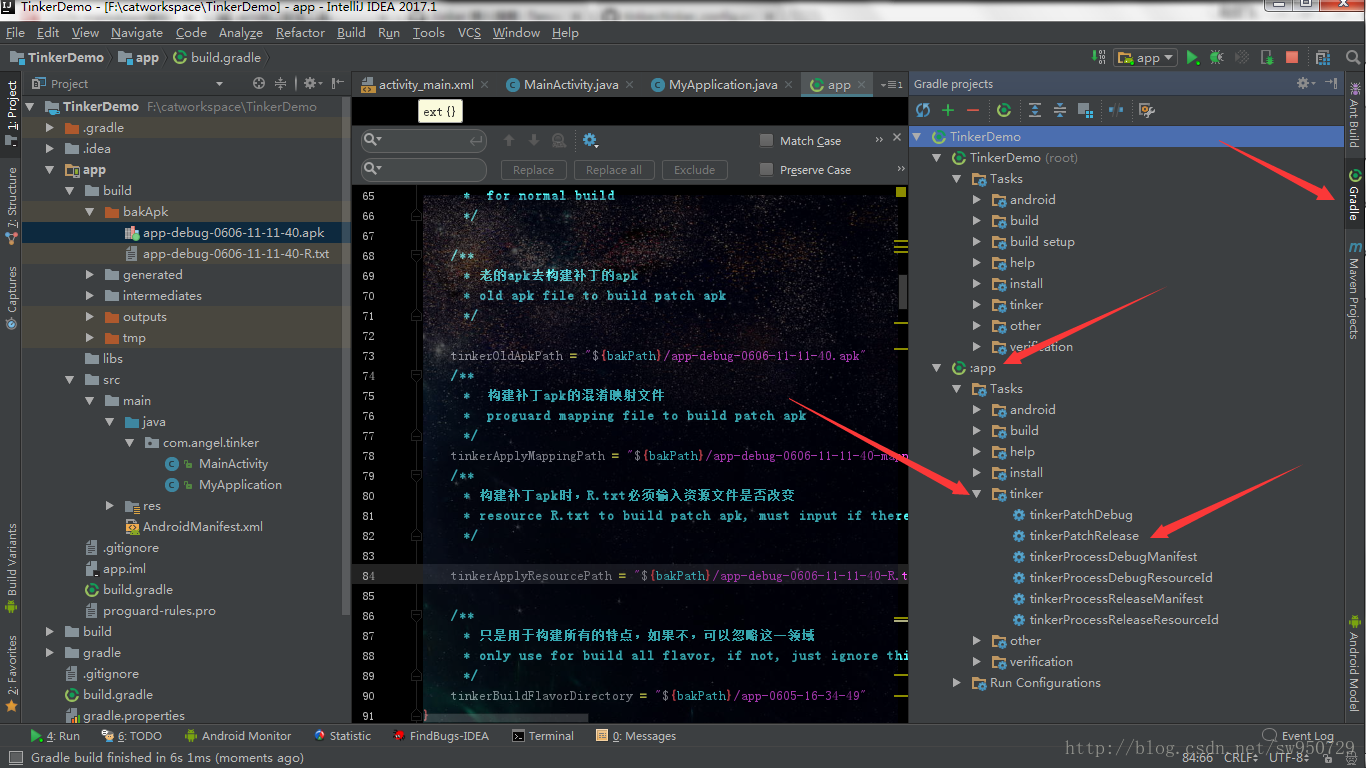Expand the Run Configurations node
This screenshot has width=1366, height=768.
[x=957, y=683]
